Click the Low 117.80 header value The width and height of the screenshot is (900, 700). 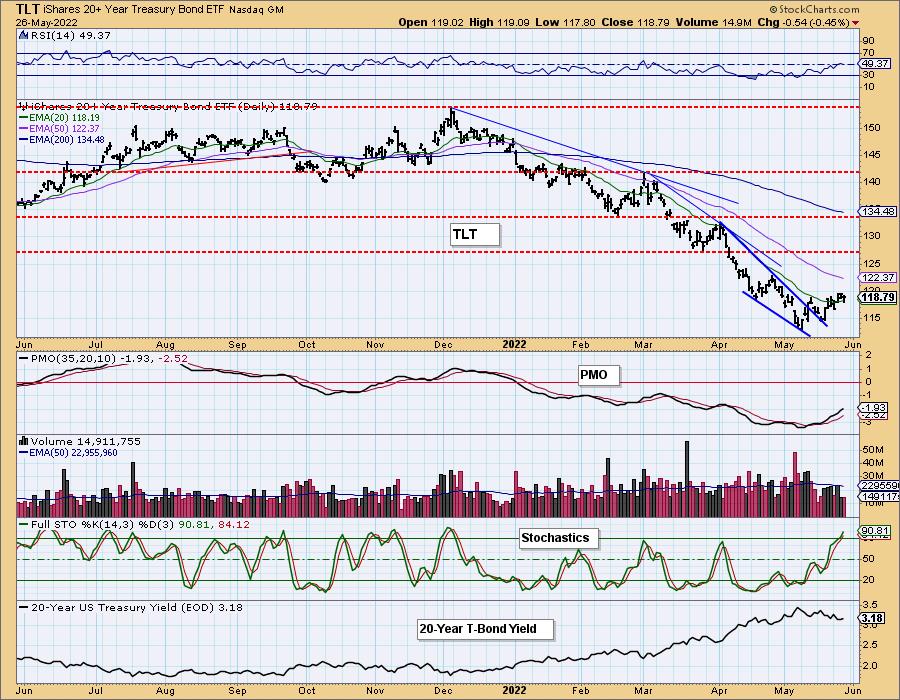tap(565, 22)
